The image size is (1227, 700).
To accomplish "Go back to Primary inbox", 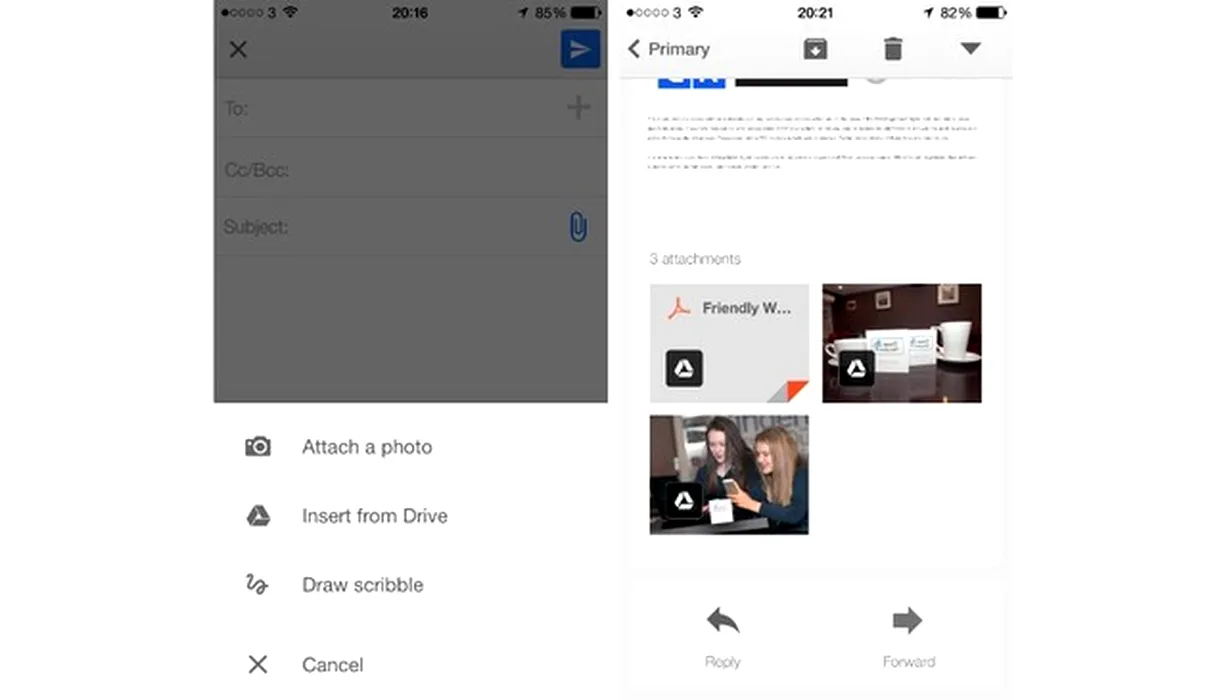I will click(668, 49).
